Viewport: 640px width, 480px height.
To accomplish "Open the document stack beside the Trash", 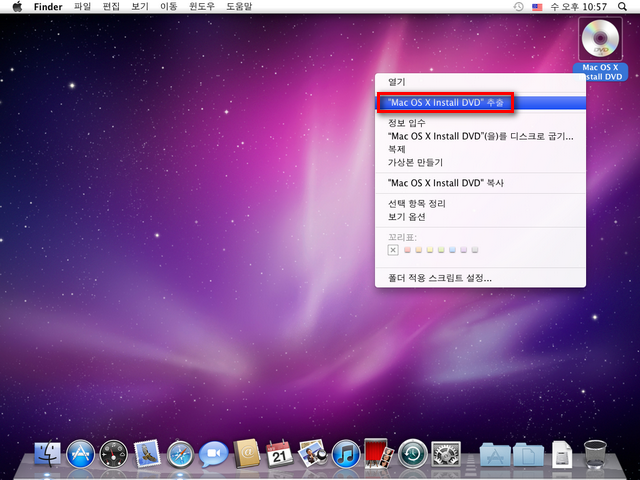I will click(x=562, y=454).
